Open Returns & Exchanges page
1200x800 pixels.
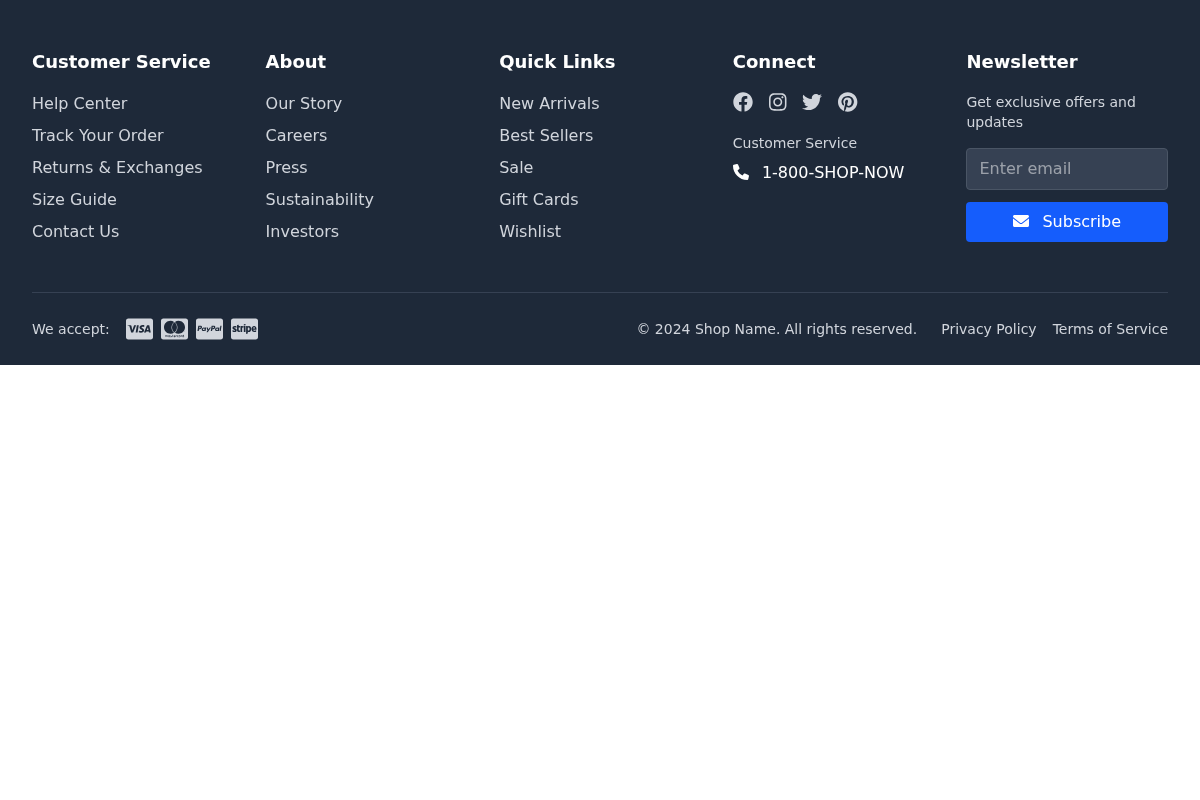(x=117, y=168)
